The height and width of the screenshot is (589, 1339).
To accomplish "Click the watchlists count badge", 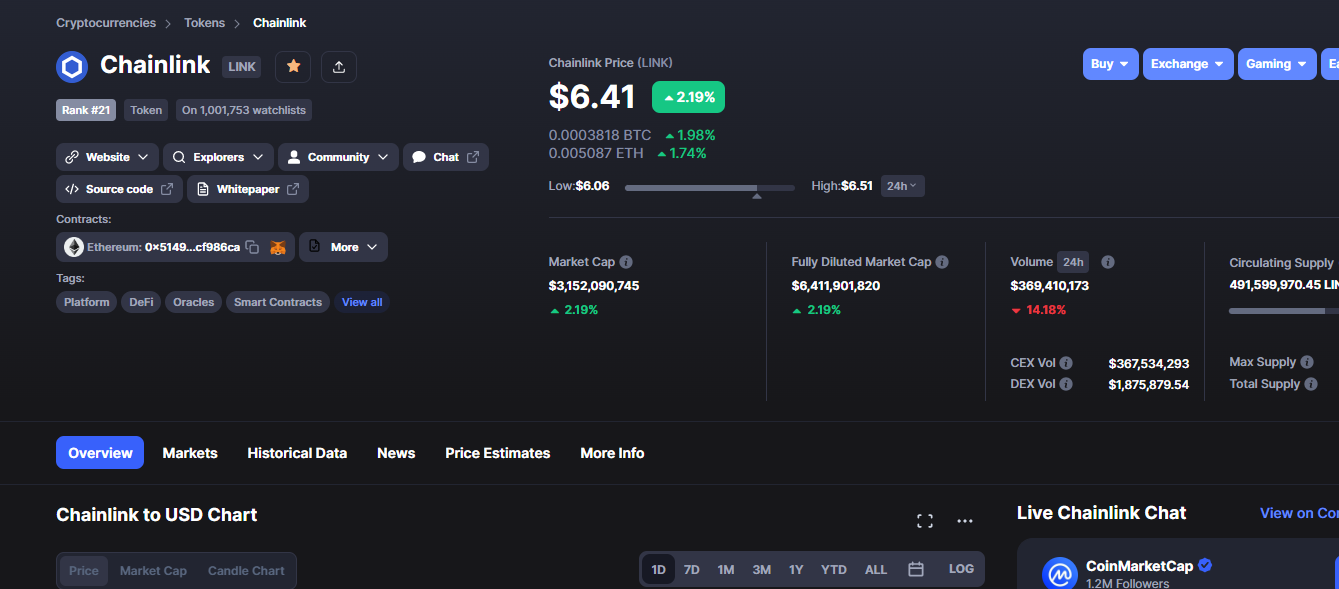I will pos(244,110).
